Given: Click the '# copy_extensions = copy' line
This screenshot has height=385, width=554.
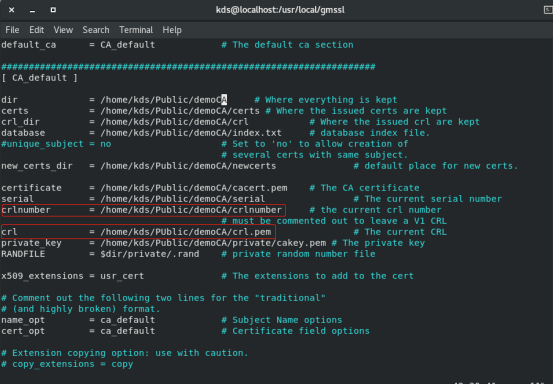Looking at the screenshot, I should 67,364.
